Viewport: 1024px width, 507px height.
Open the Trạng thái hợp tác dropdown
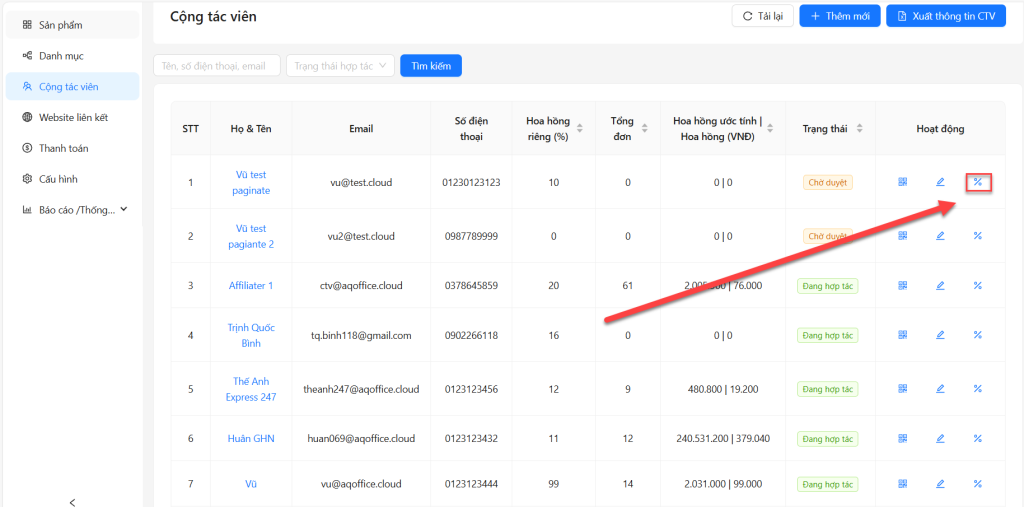[340, 66]
